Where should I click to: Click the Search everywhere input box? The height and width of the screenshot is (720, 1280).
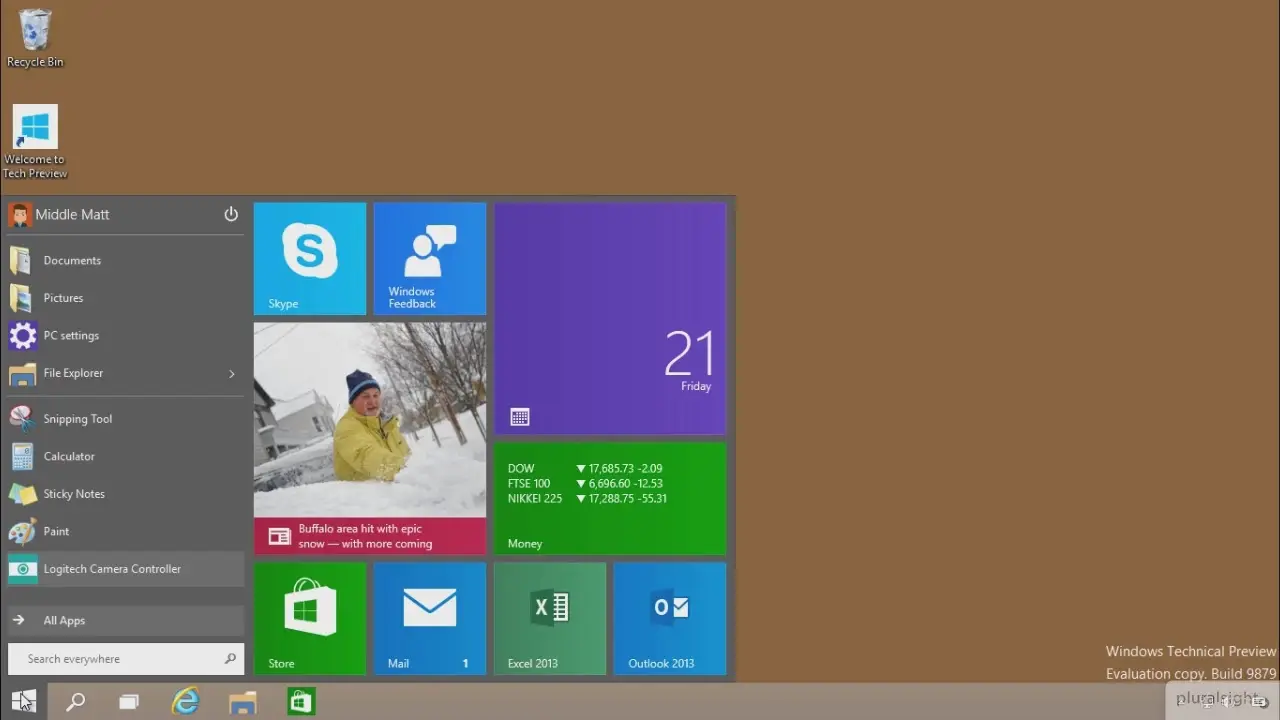coord(126,659)
